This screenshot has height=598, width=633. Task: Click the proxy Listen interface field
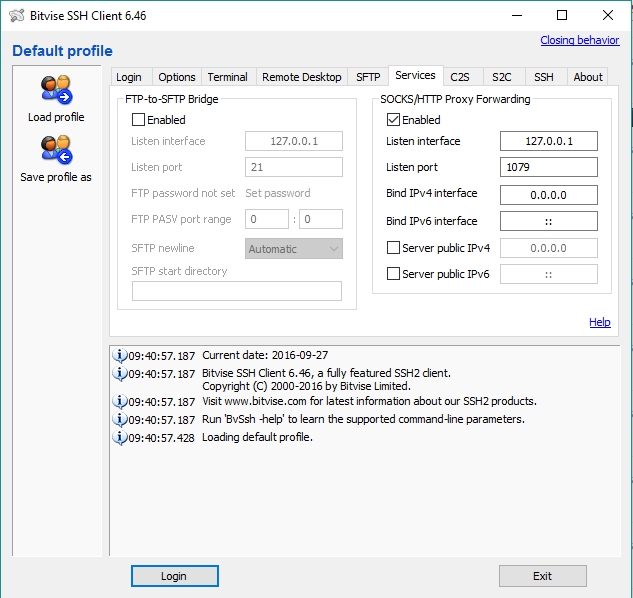point(549,141)
